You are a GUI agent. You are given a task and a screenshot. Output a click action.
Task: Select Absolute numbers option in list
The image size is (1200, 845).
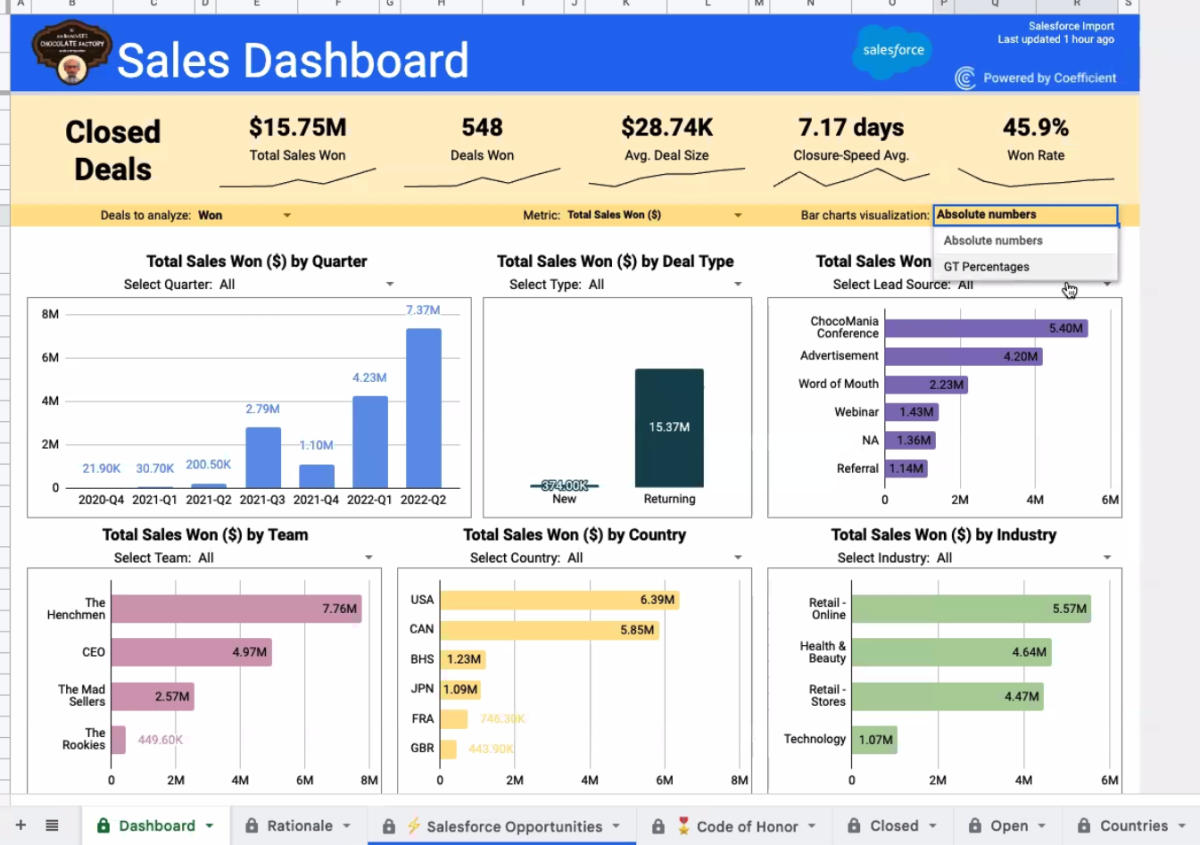[x=993, y=241]
